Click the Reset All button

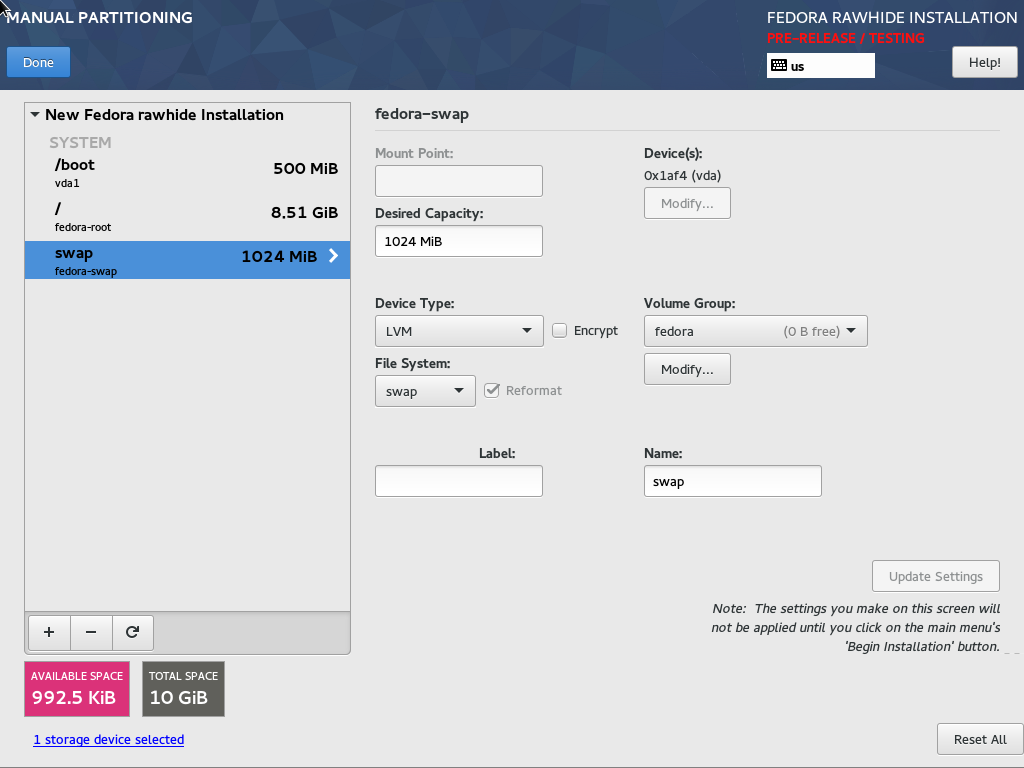click(980, 739)
